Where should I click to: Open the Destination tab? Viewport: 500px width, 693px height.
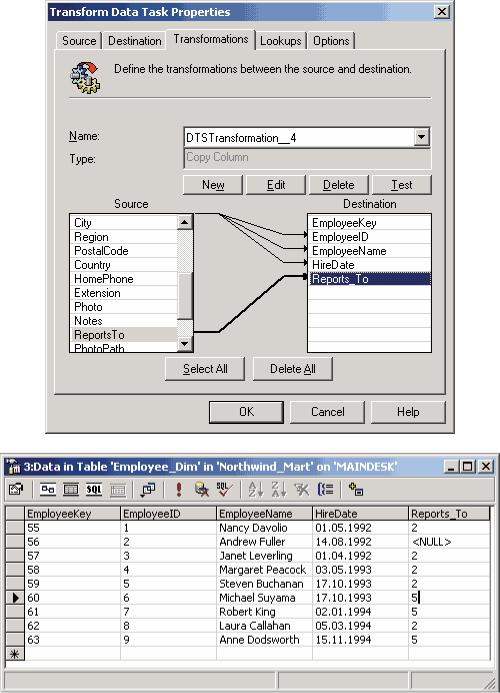[x=134, y=41]
